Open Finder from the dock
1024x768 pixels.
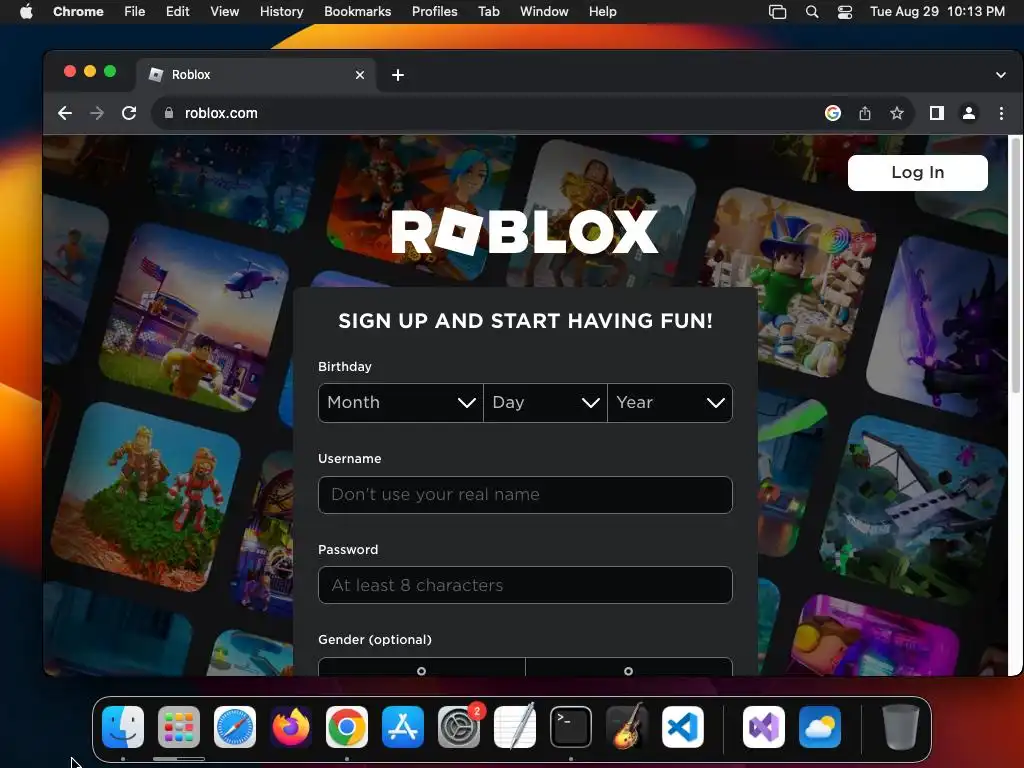click(123, 727)
